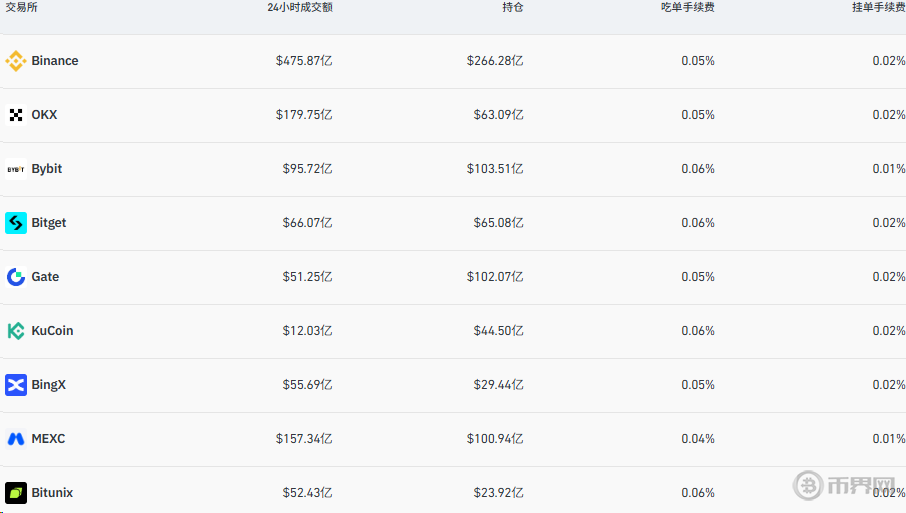906x513 pixels.
Task: Select OKX open interest $63.09亿
Action: (x=499, y=114)
